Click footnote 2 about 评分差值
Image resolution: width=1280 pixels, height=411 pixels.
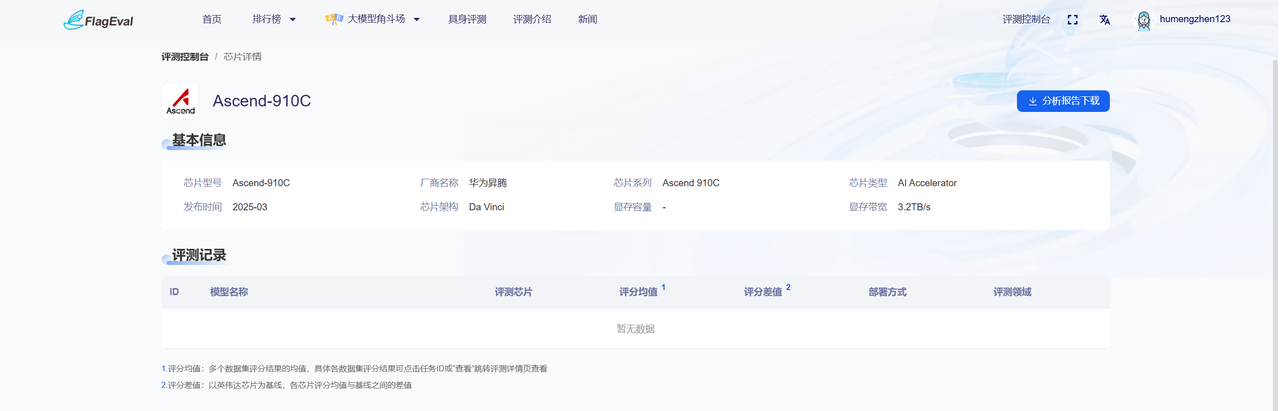pos(286,385)
